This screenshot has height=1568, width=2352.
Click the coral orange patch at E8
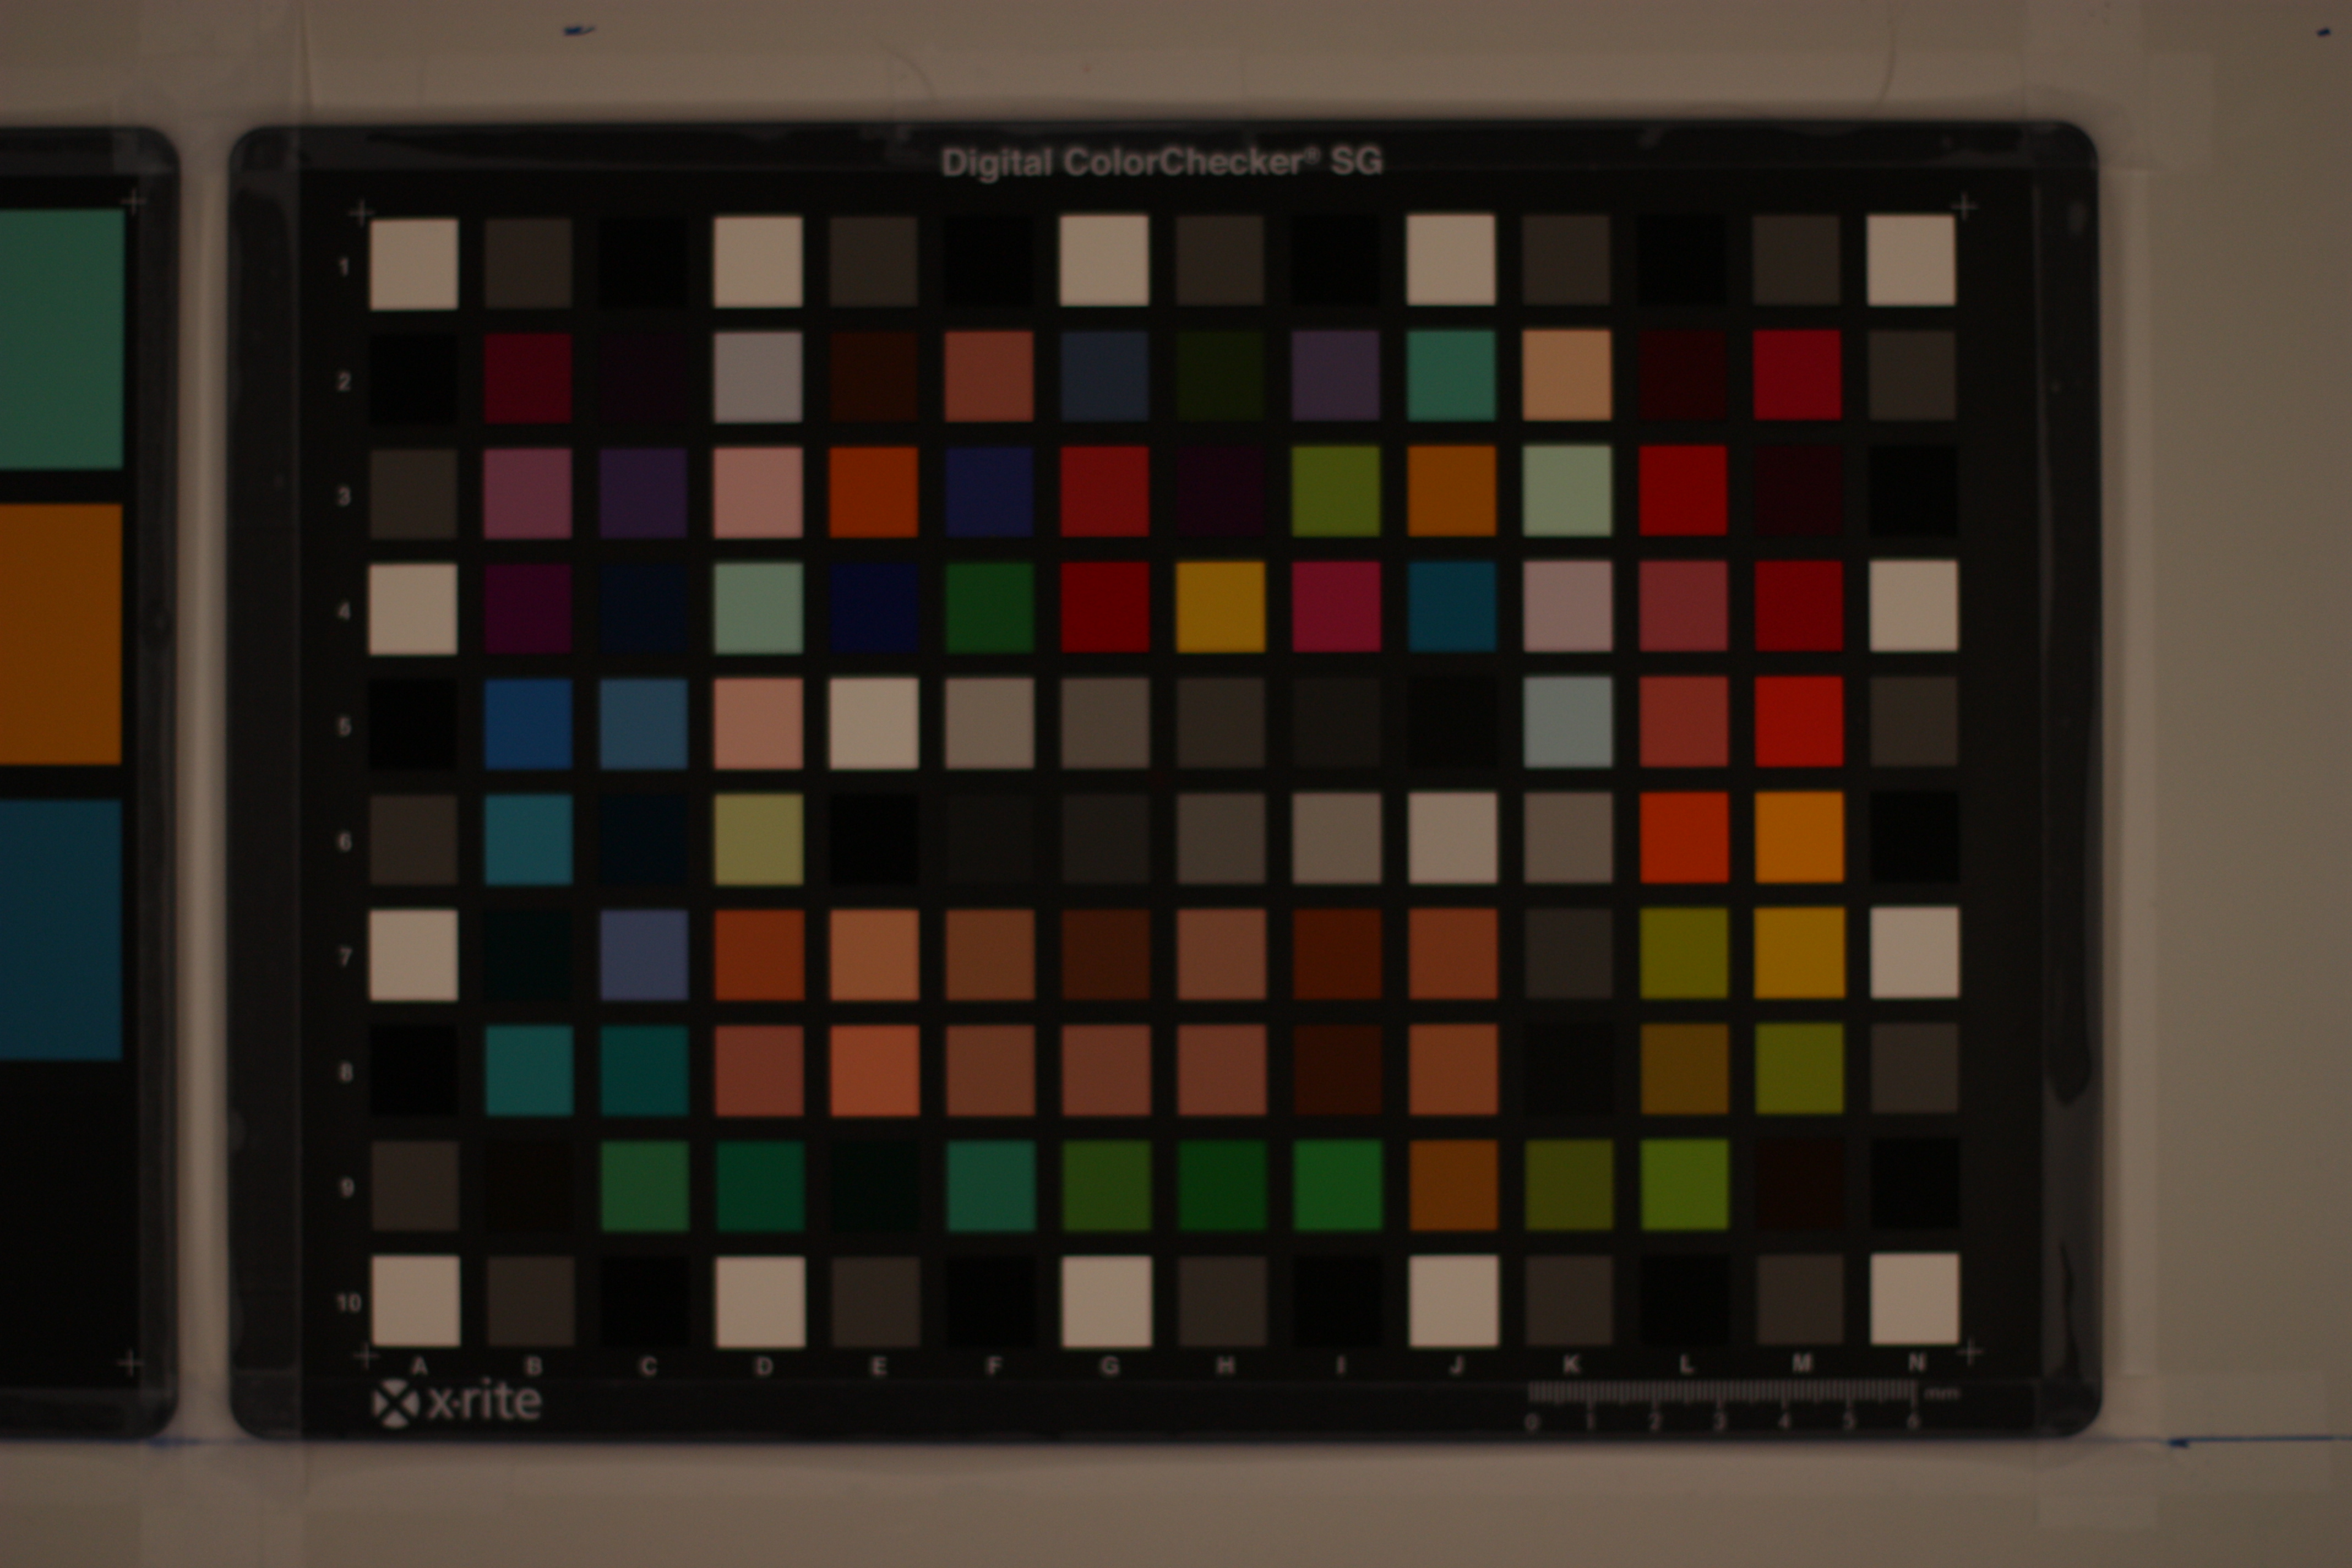875,1070
